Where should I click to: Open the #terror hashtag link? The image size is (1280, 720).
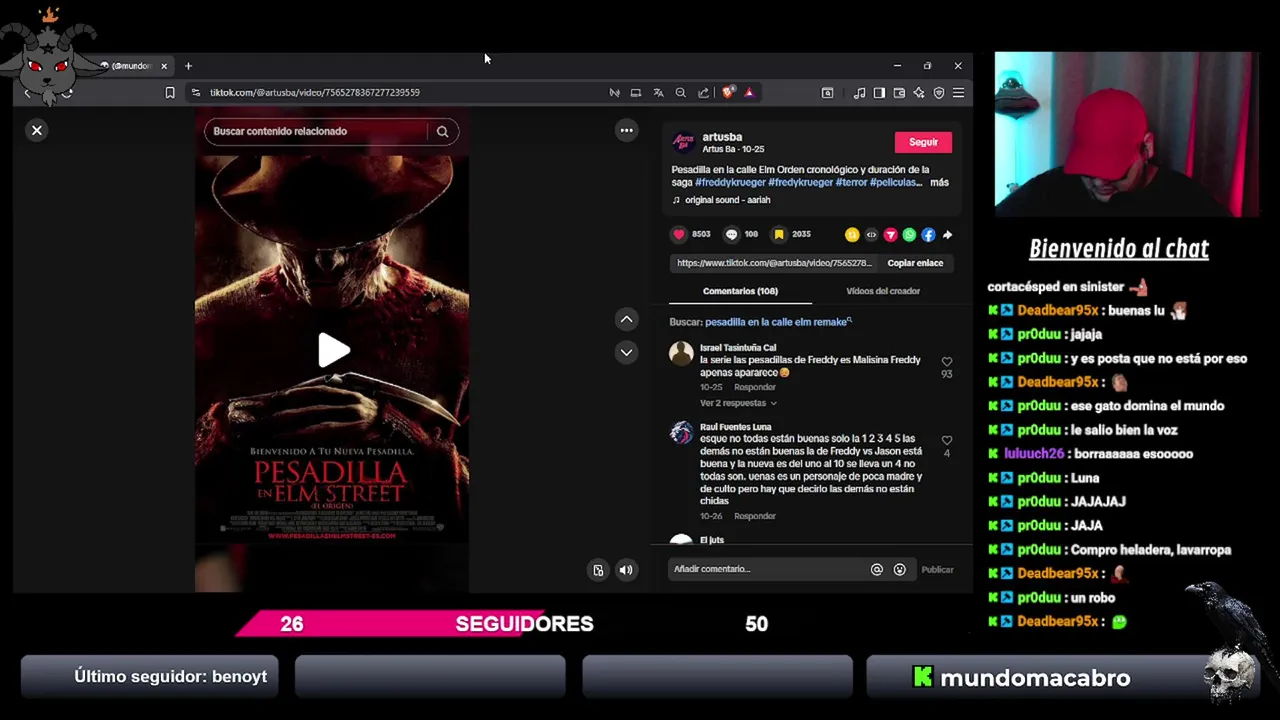click(851, 182)
